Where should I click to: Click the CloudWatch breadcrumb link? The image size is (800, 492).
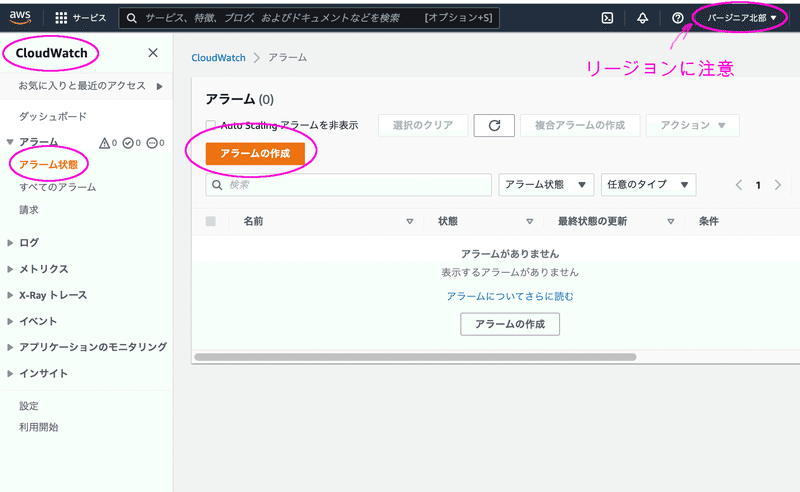(218, 58)
